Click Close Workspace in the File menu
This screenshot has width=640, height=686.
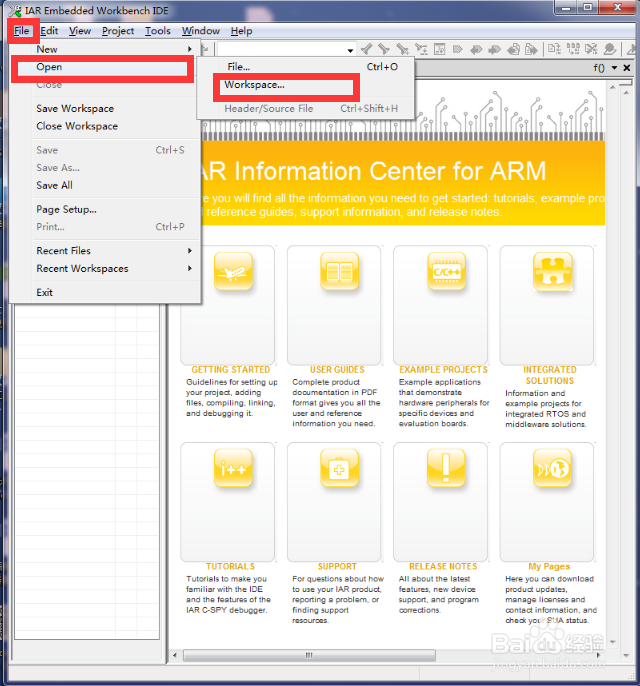105,126
